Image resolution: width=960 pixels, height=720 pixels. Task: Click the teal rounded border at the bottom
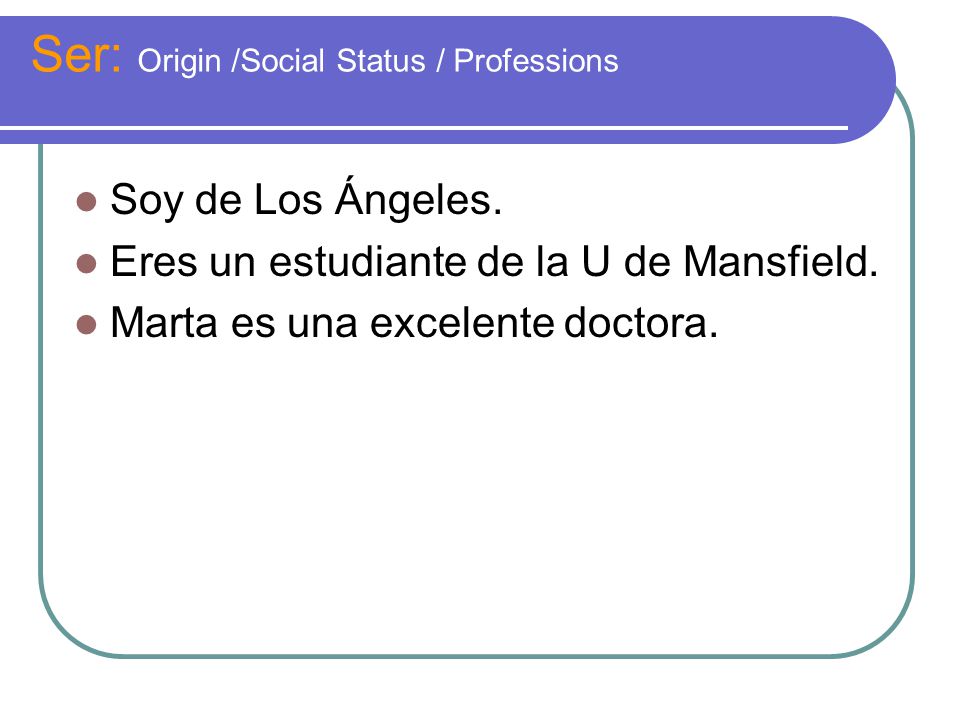[x=478, y=656]
